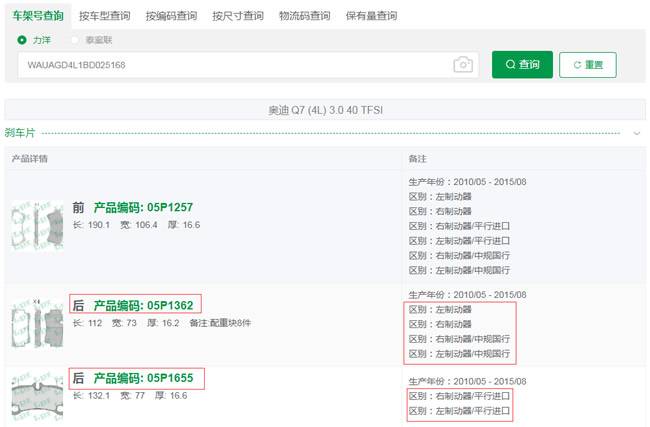The width and height of the screenshot is (650, 427).
Task: Click the 备注 column header
Action: 417,159
